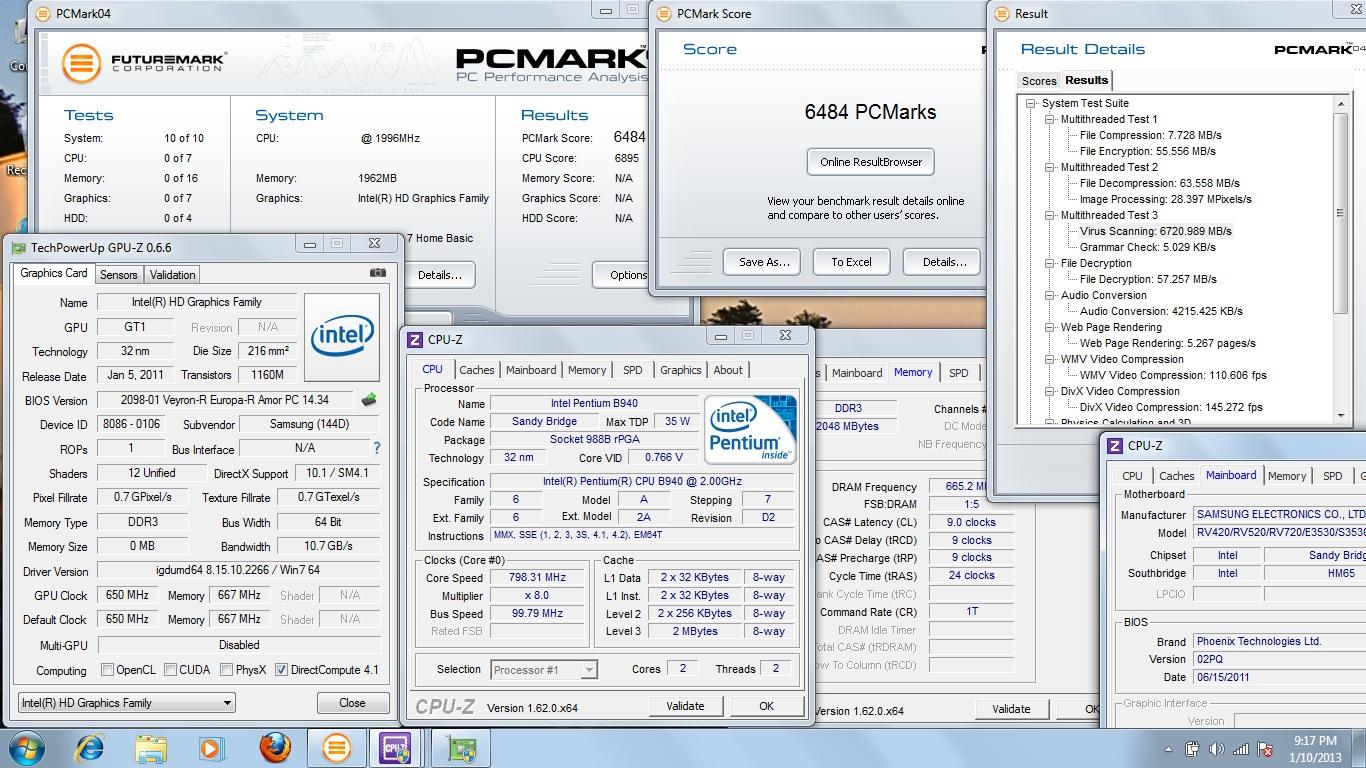Click Details... button in the PCMark04 window
This screenshot has height=768, width=1366.
point(440,275)
